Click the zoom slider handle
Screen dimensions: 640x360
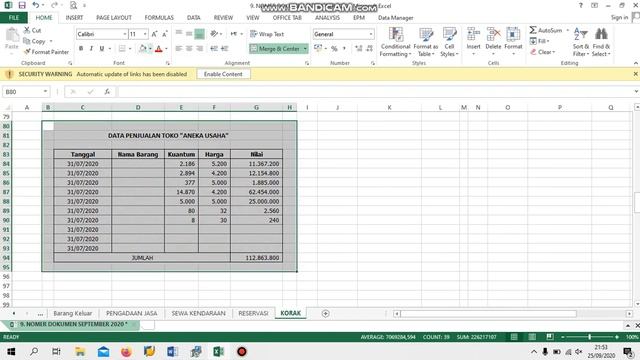589,337
